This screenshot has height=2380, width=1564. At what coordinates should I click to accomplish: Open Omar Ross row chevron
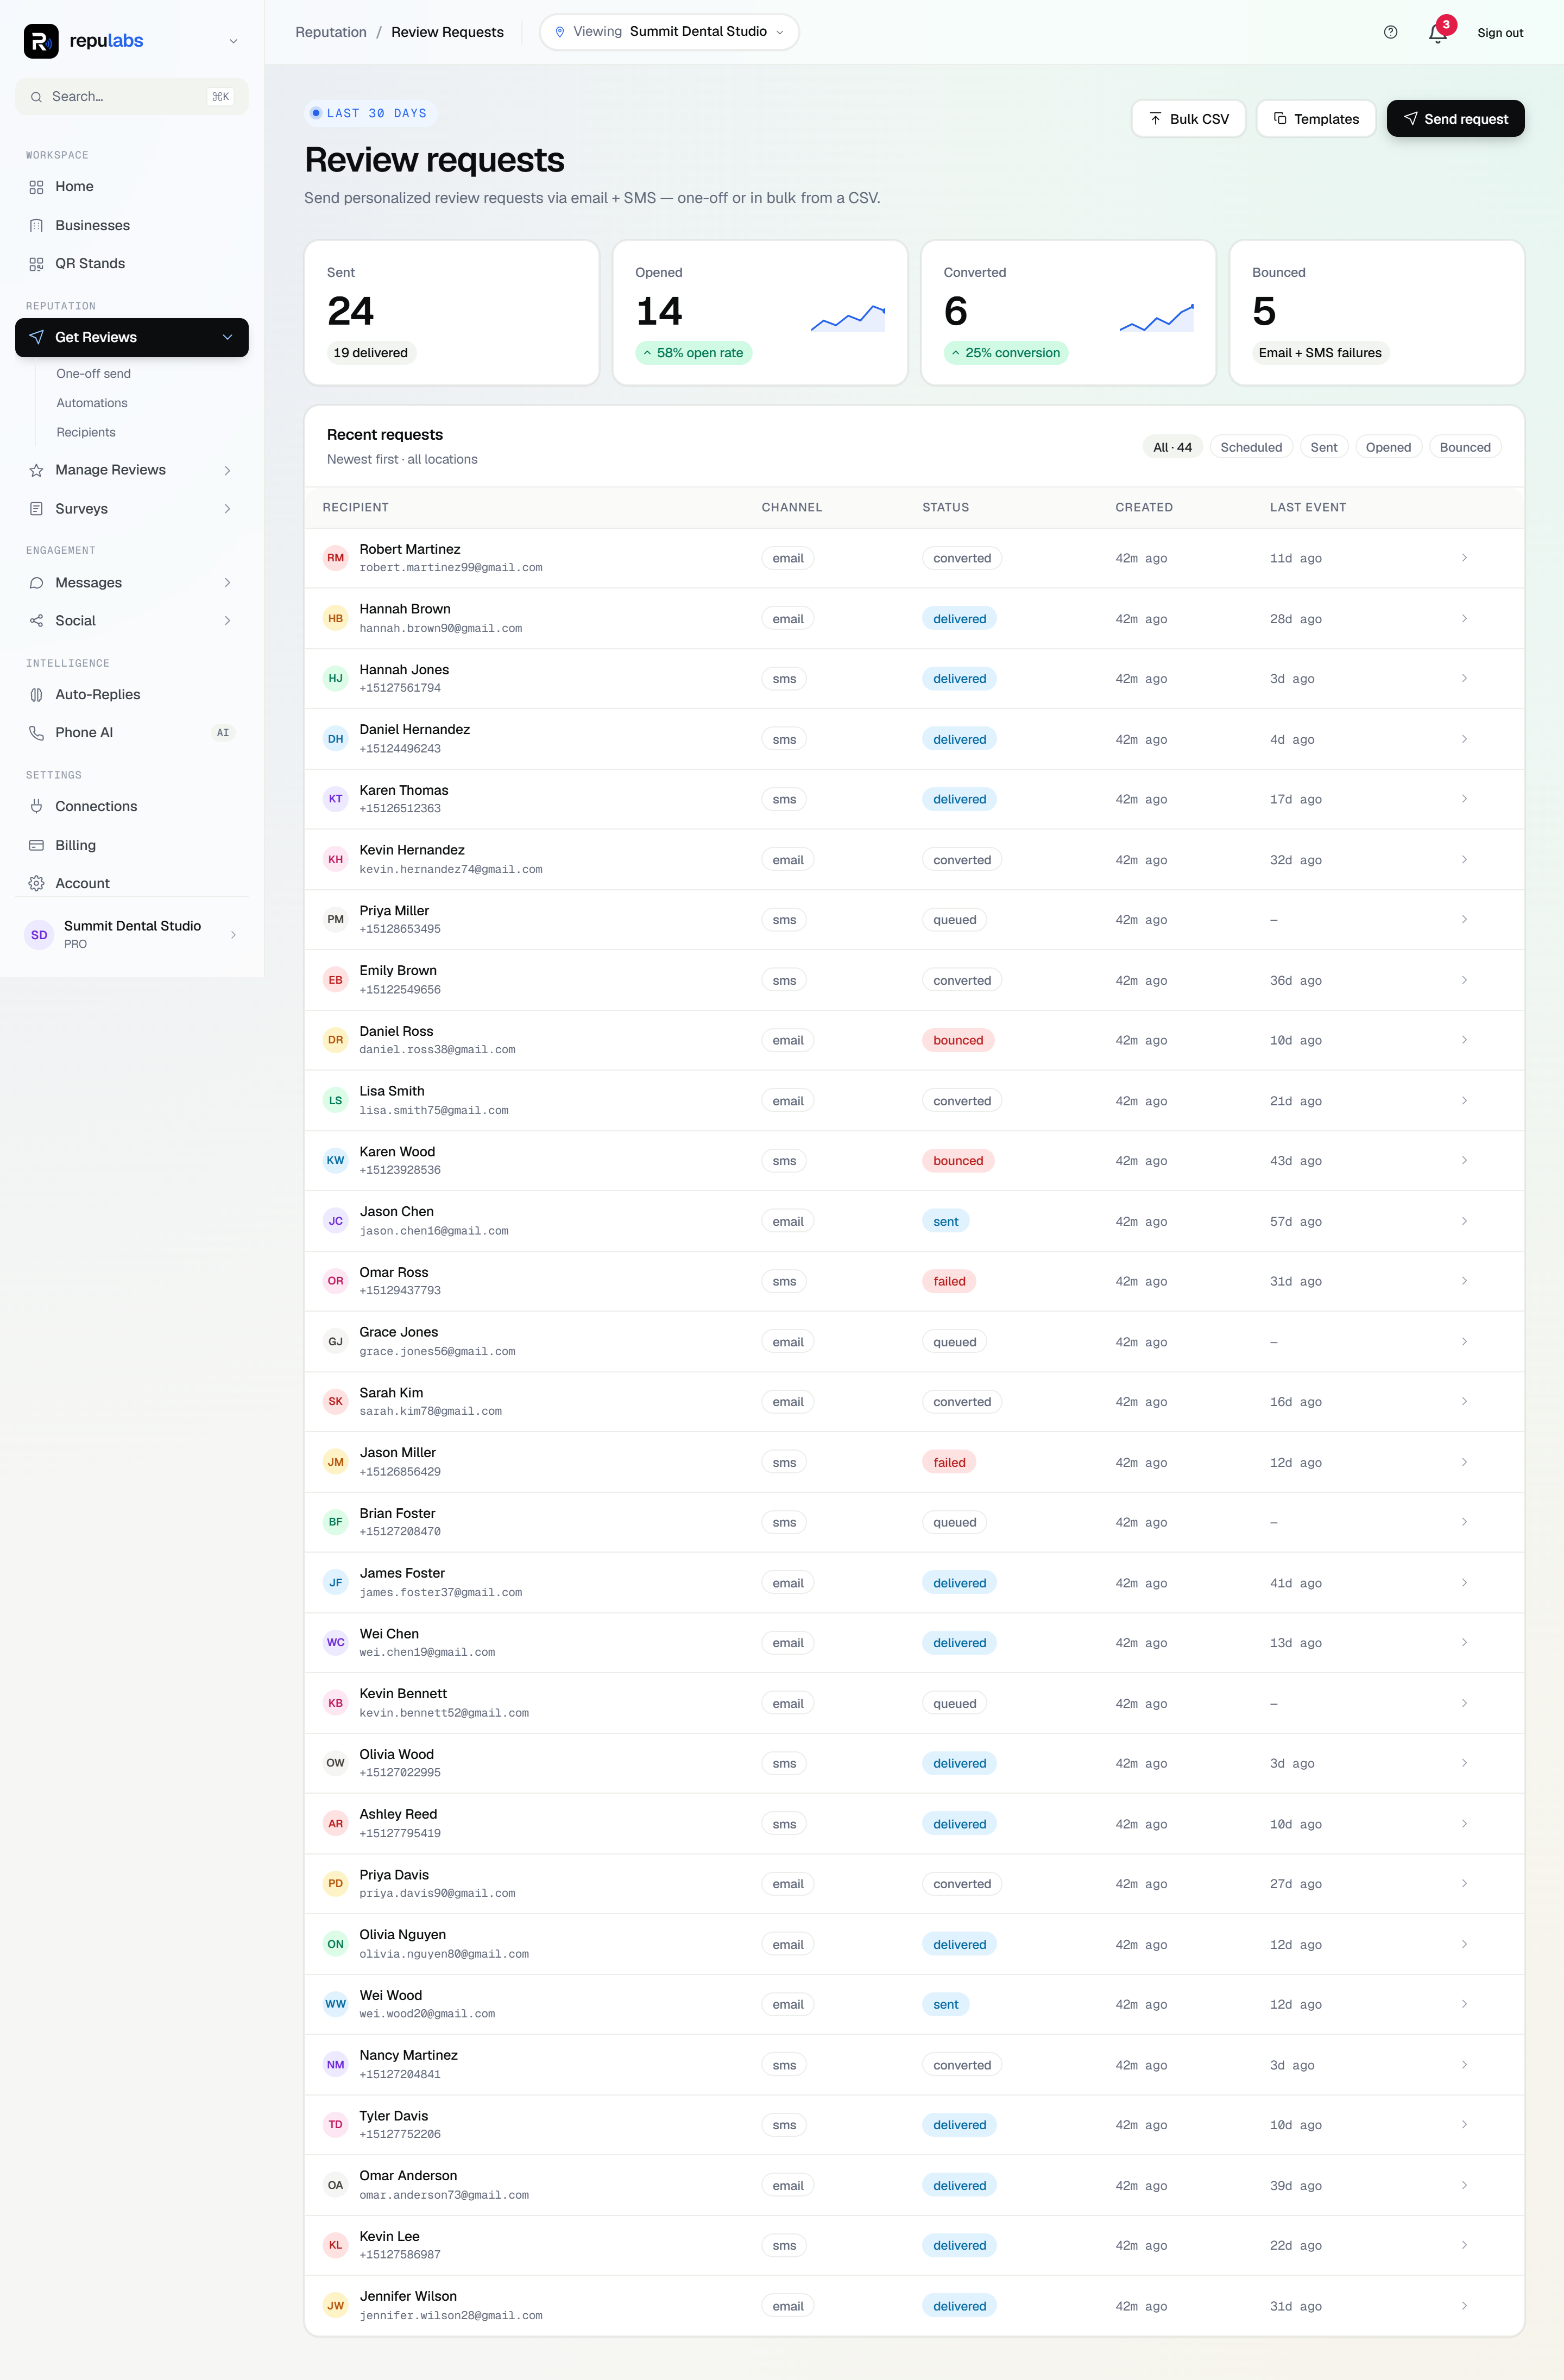pos(1464,1281)
